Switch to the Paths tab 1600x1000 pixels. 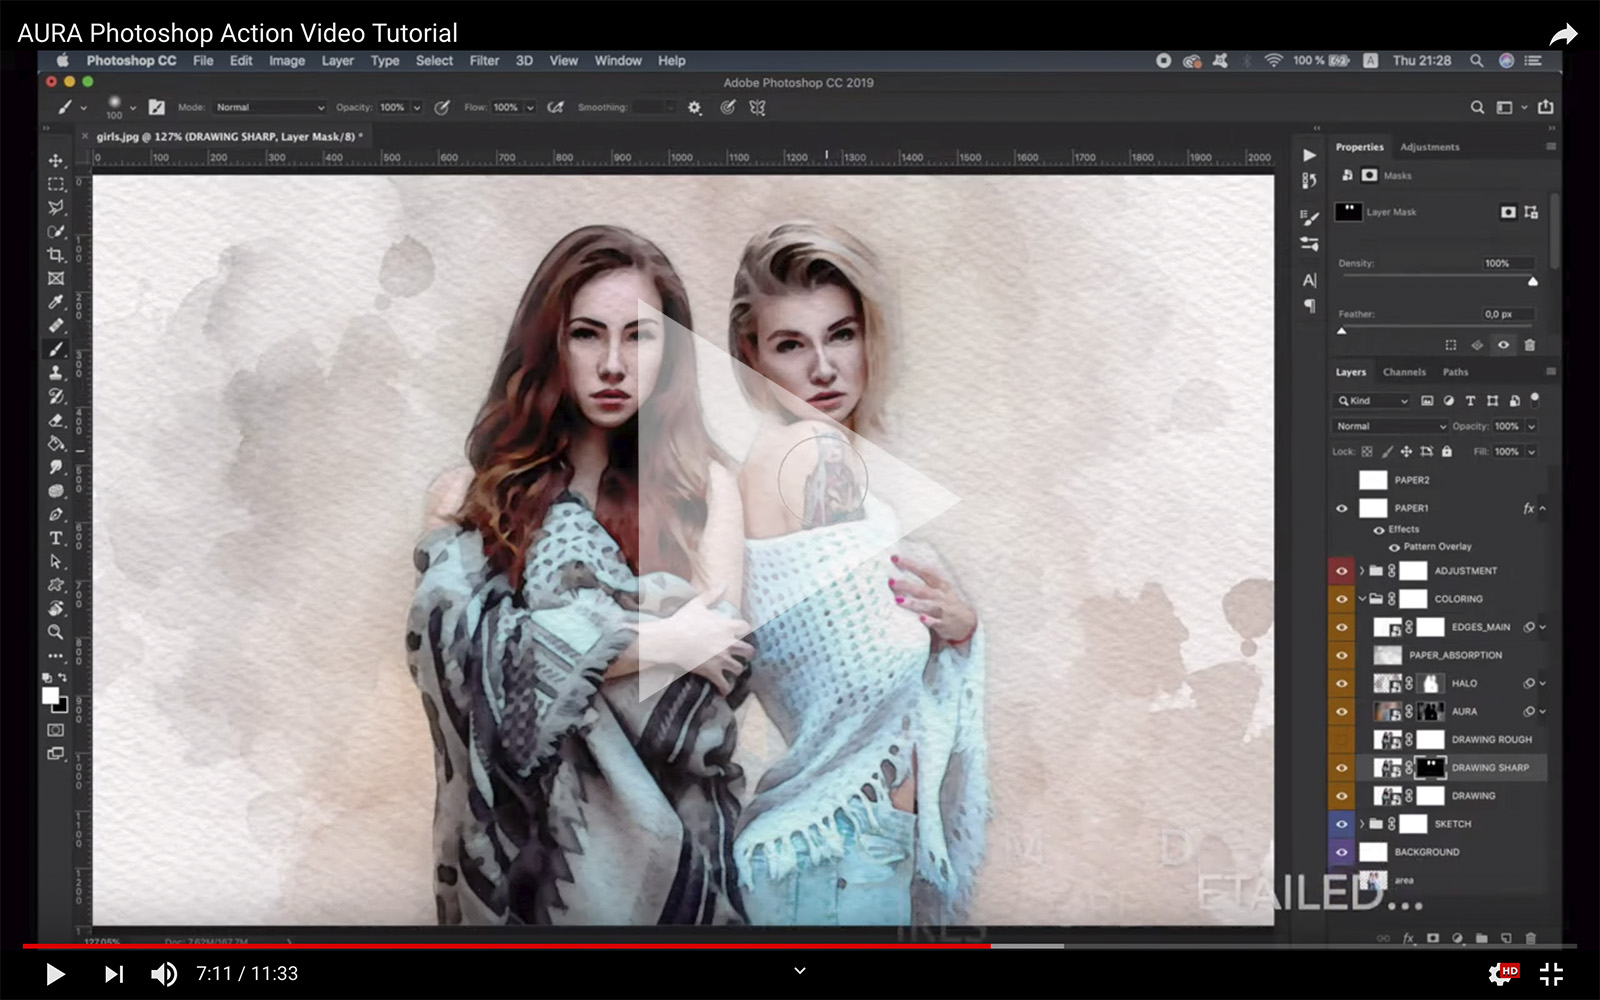click(x=1455, y=372)
